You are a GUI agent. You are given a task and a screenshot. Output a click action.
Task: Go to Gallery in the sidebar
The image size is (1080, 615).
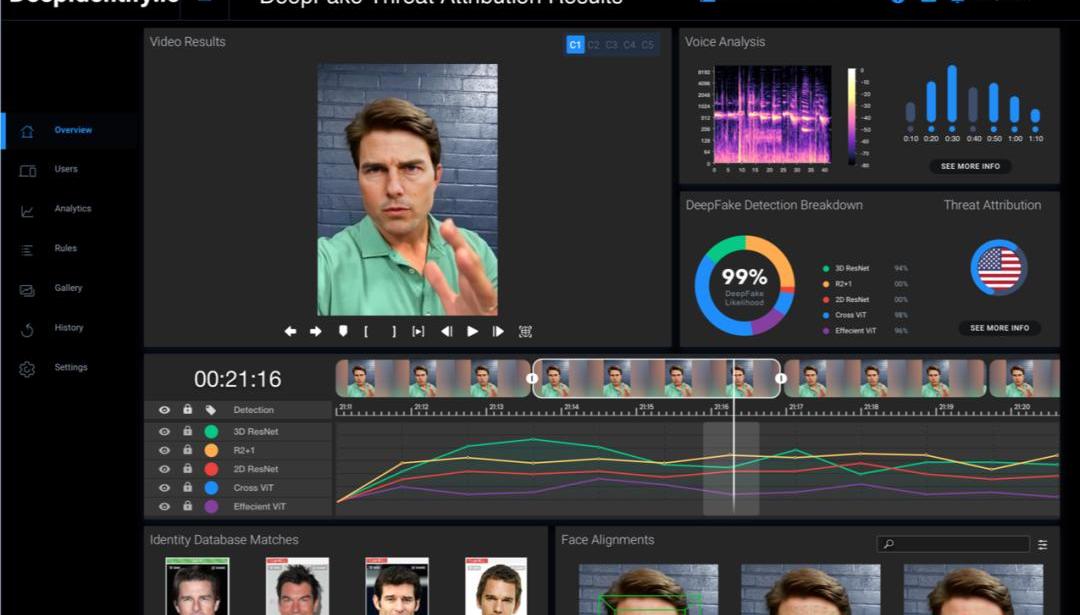(x=68, y=288)
